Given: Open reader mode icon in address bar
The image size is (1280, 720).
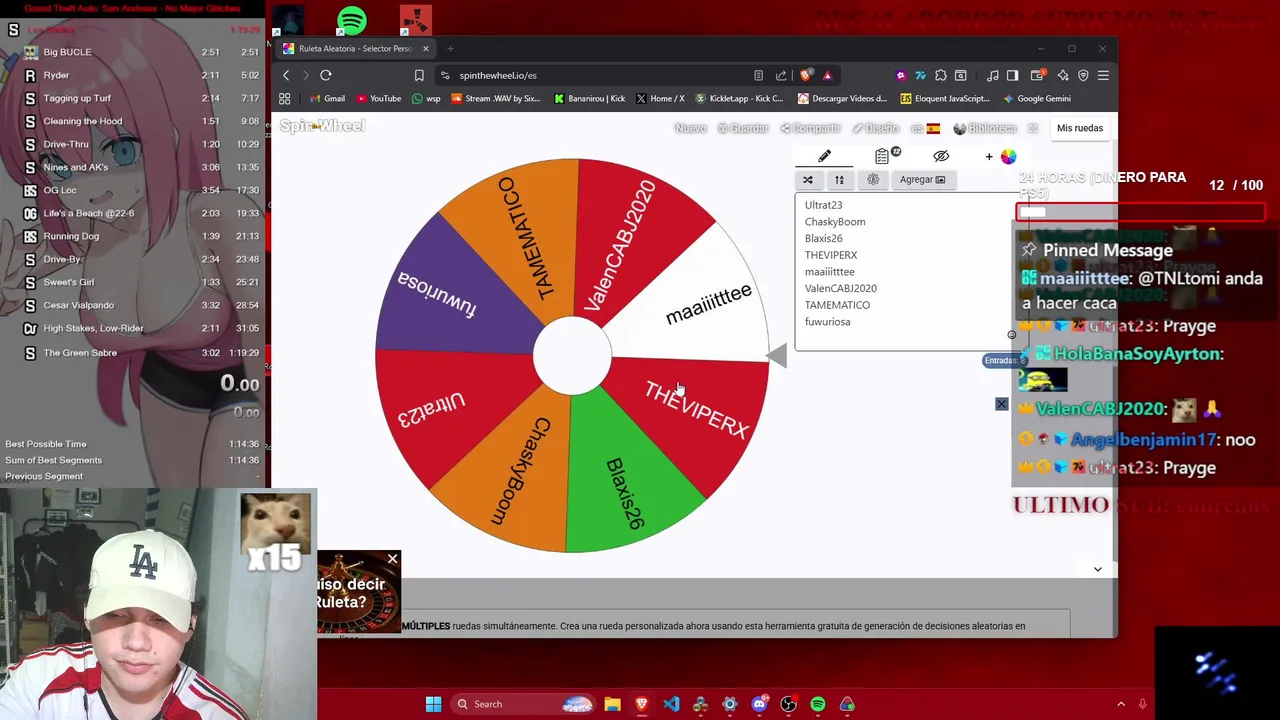Looking at the screenshot, I should (758, 75).
